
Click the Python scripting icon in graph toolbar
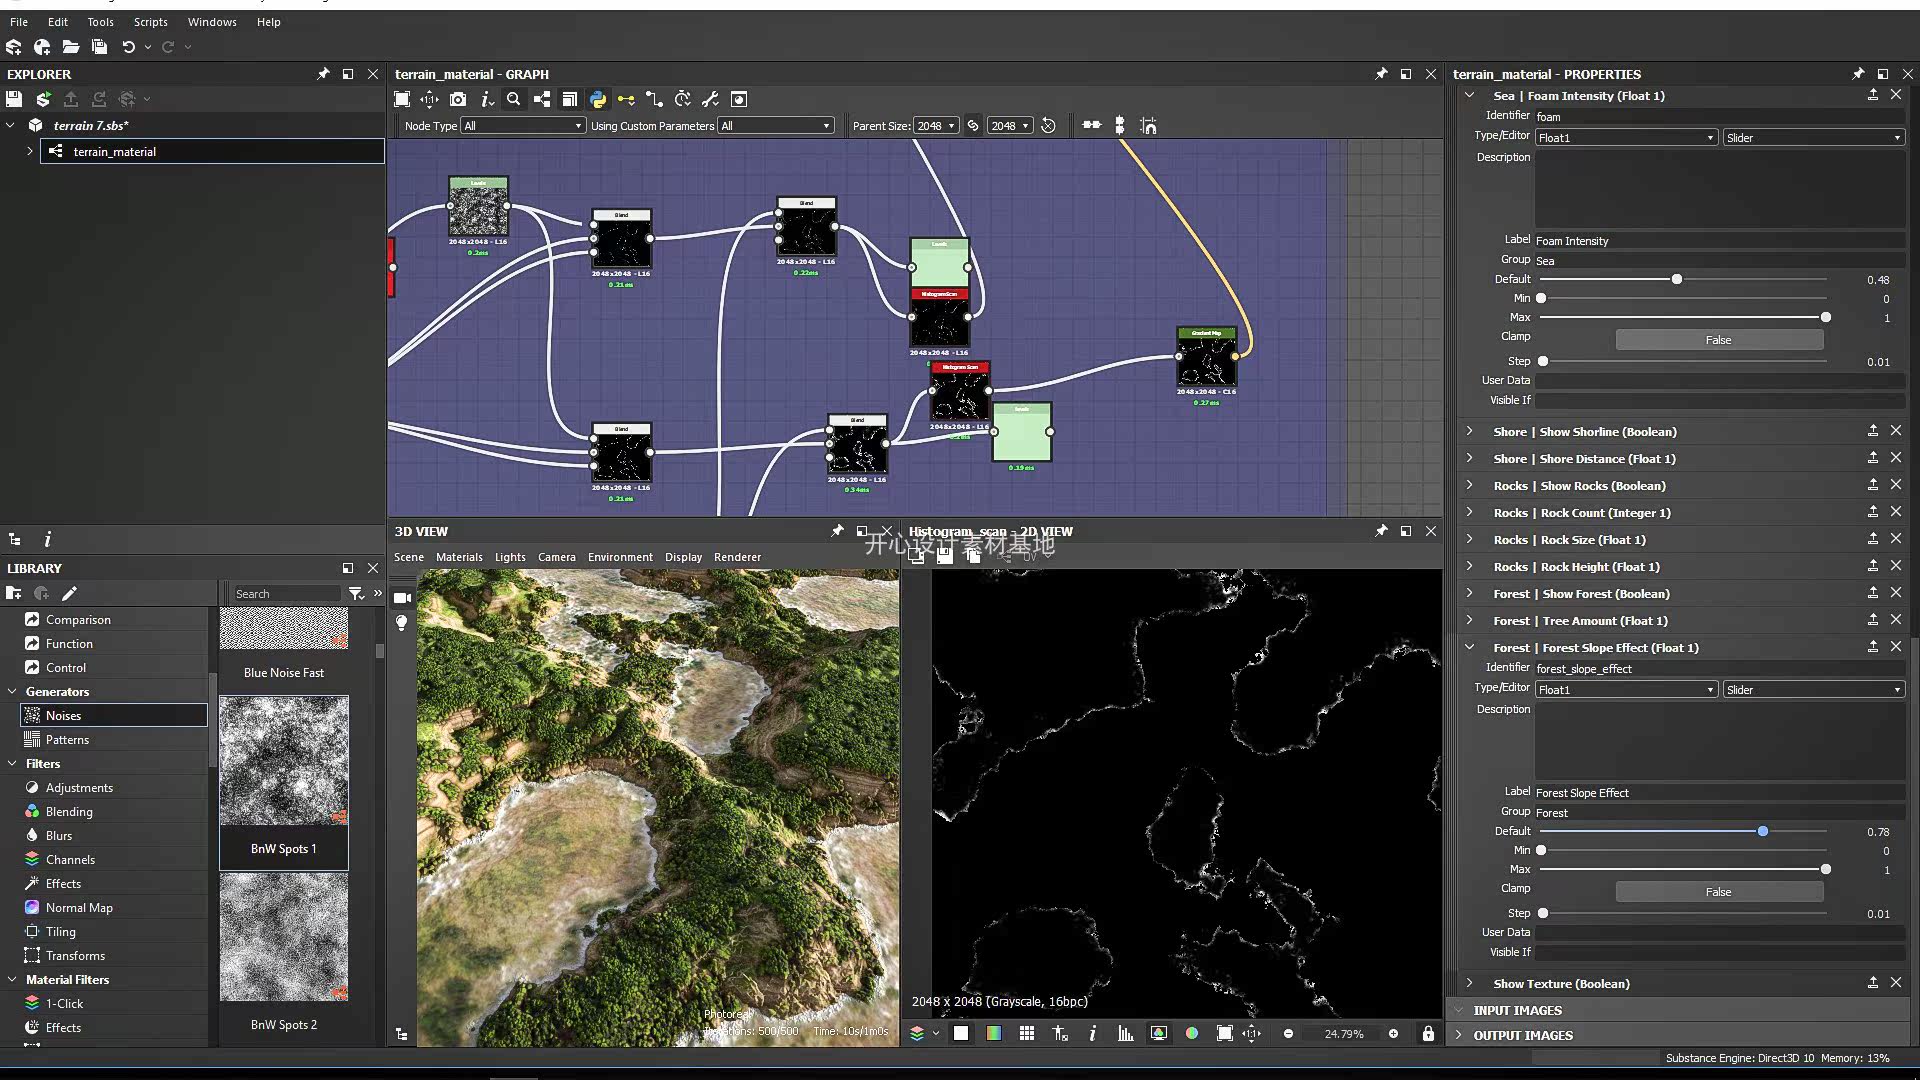598,99
